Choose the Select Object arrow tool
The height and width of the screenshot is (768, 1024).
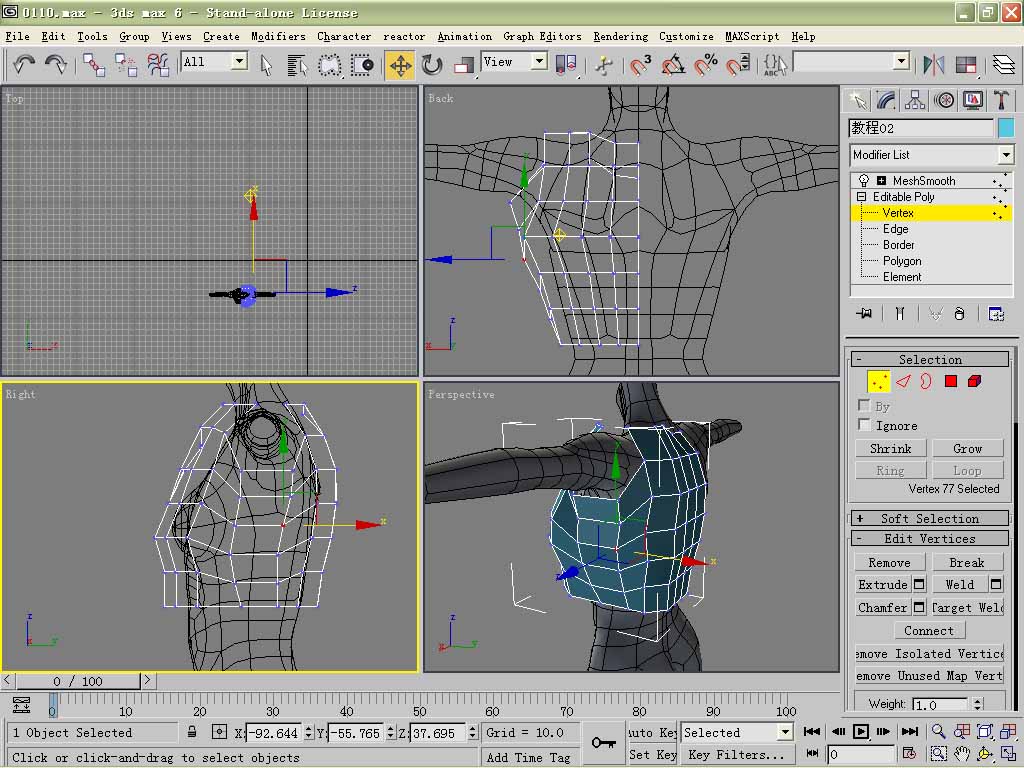(266, 65)
